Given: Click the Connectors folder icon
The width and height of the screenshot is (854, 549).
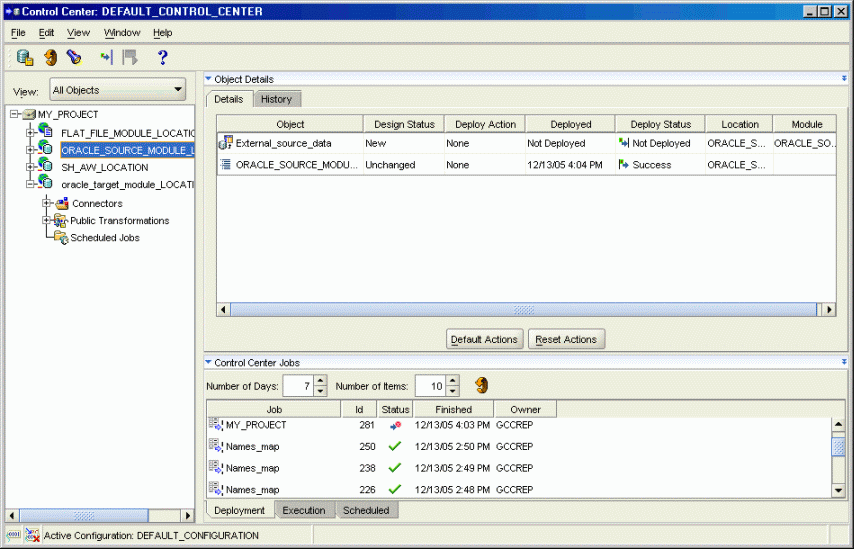Looking at the screenshot, I should 62,204.
